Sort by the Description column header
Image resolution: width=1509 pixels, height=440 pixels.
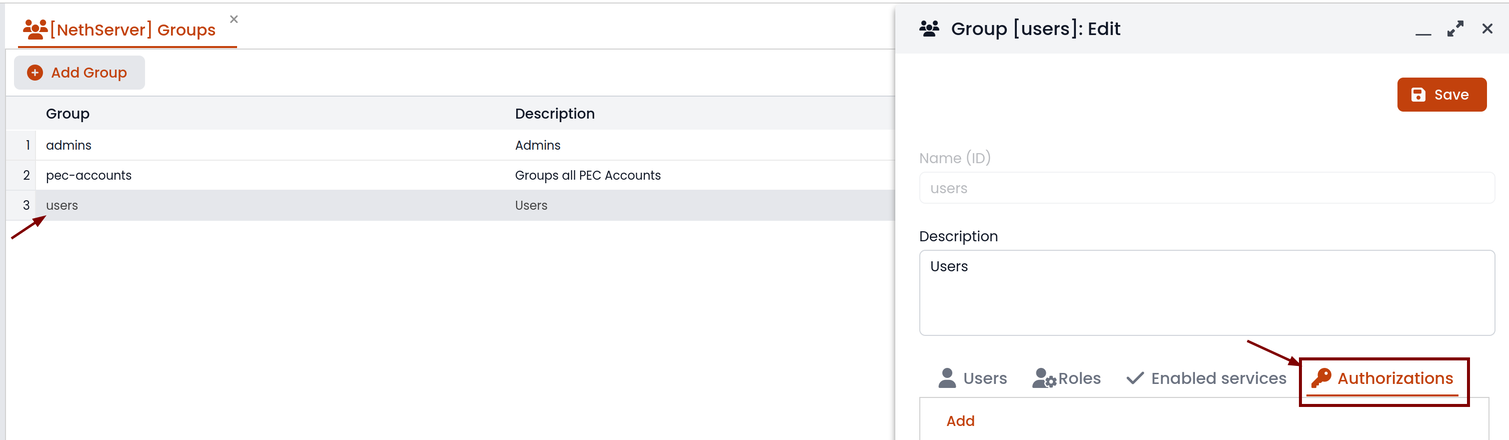pos(555,113)
